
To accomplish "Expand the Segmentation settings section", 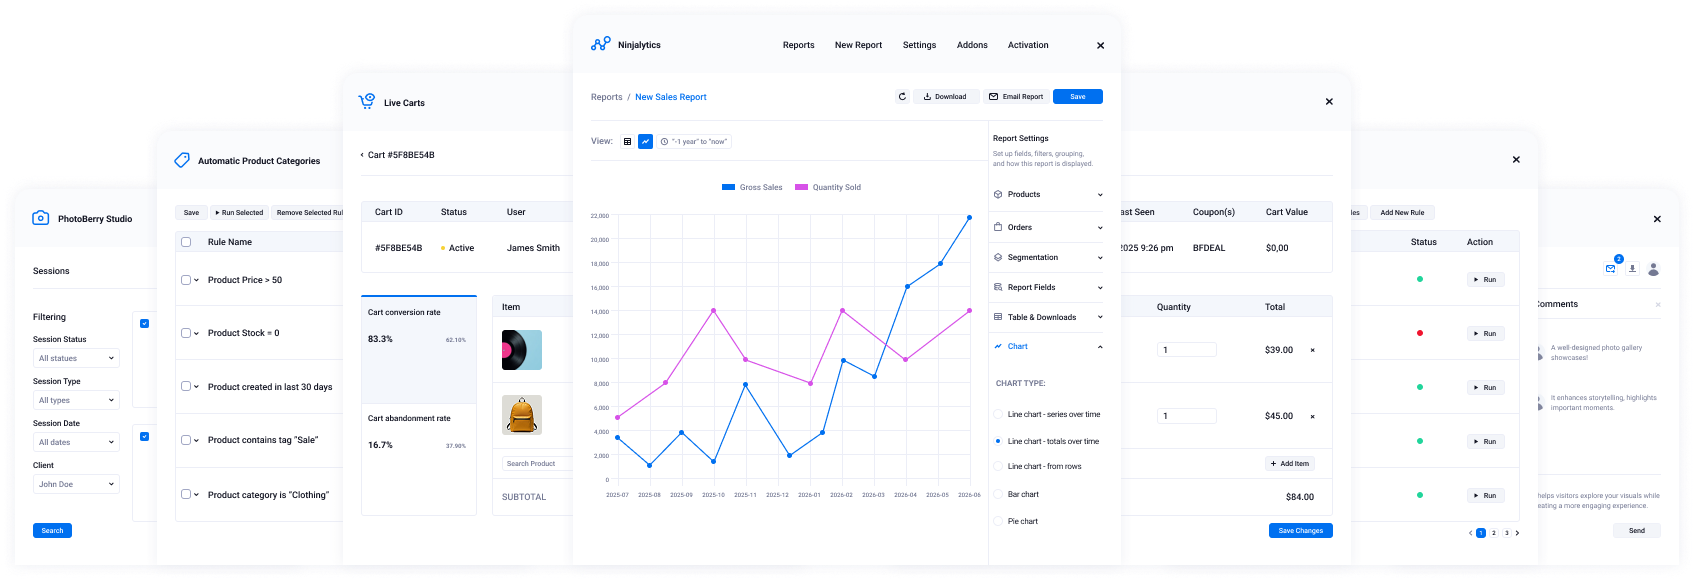I will click(x=1100, y=257).
